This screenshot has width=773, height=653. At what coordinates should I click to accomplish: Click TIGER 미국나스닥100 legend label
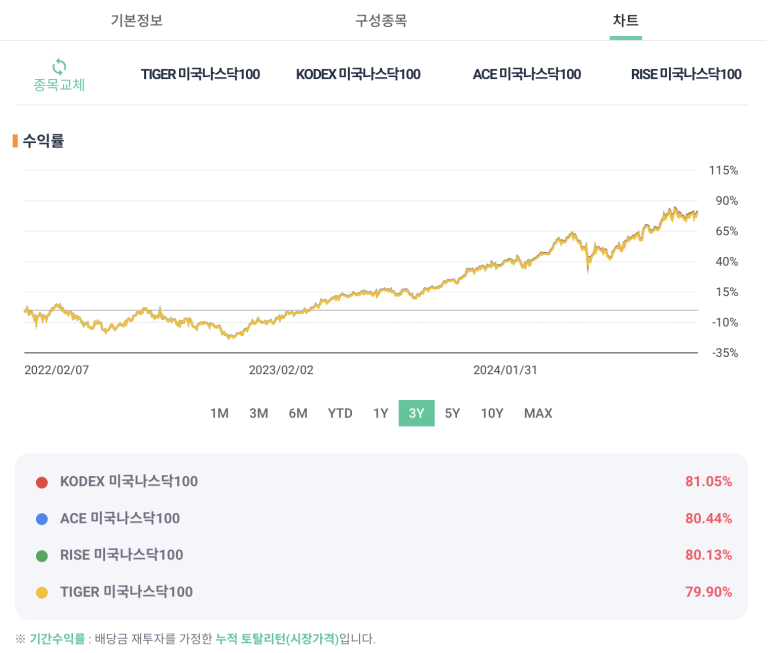127,591
